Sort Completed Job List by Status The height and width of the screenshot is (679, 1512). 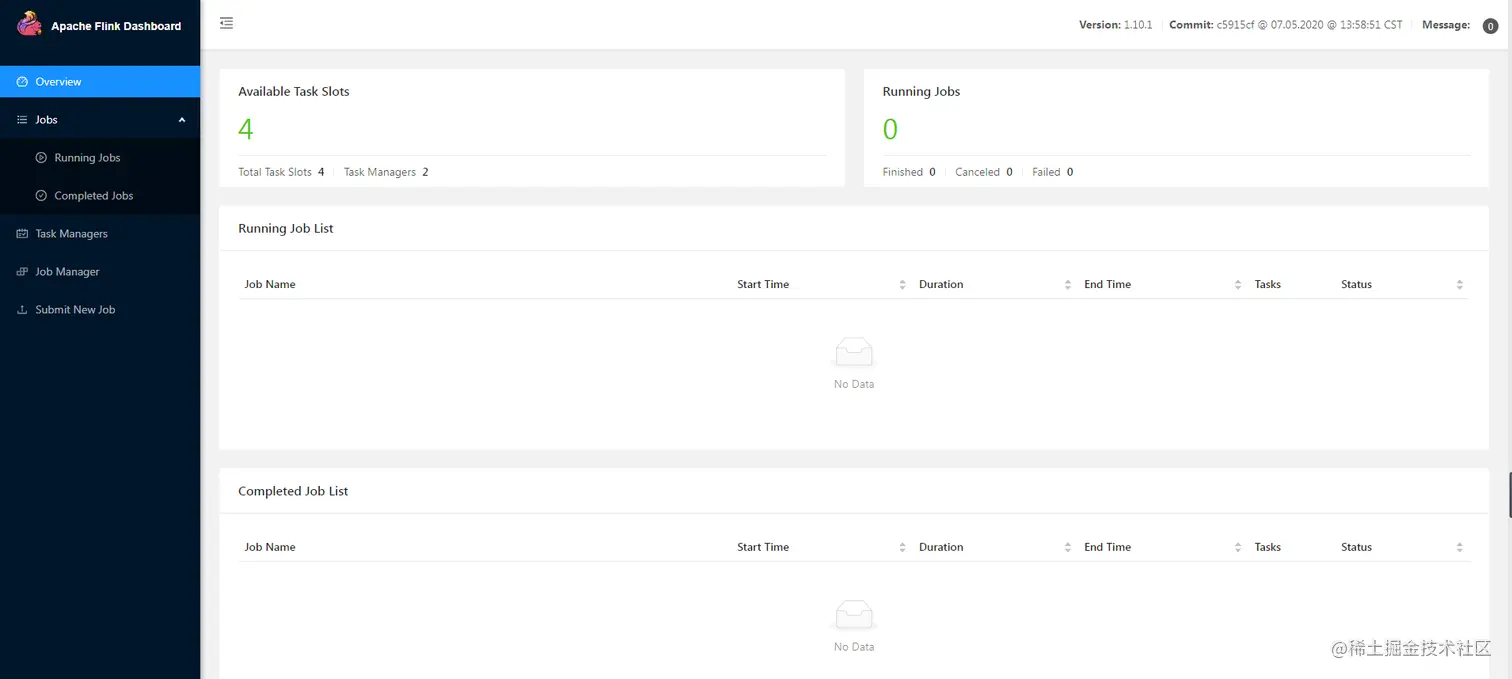(1459, 548)
